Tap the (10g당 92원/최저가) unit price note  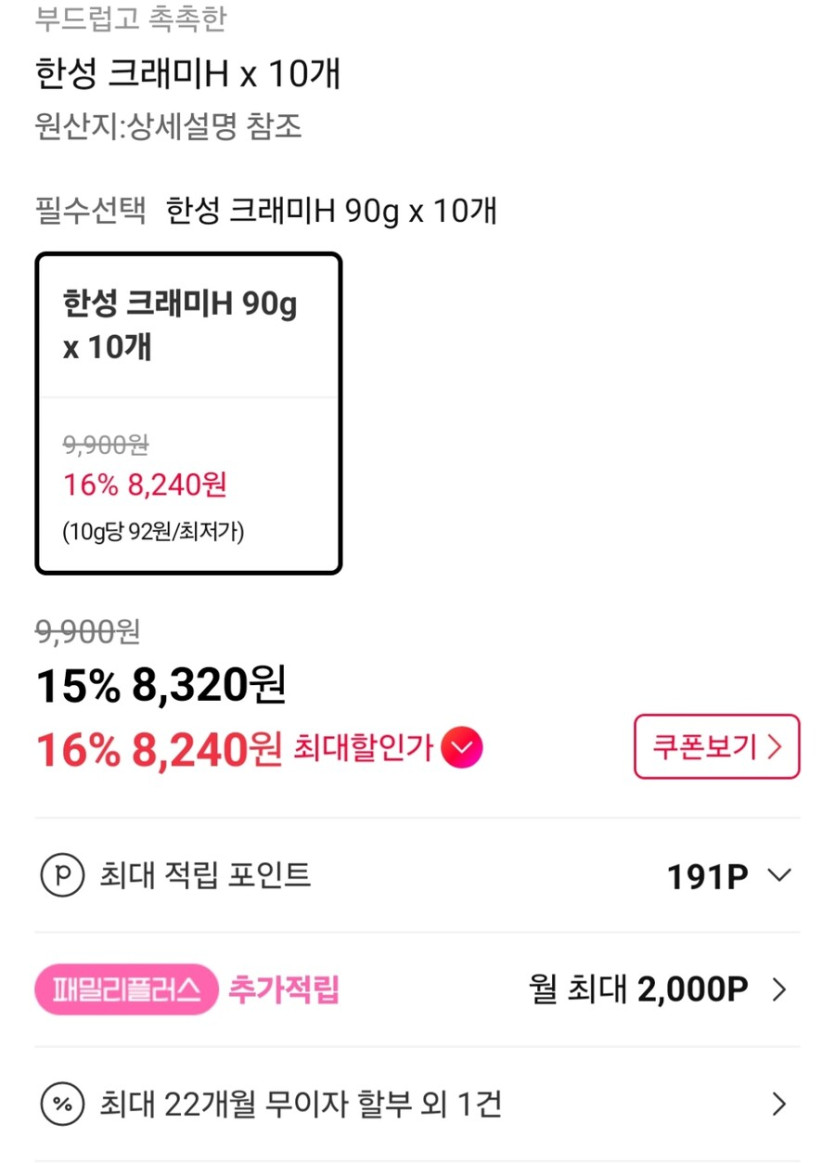pos(153,531)
